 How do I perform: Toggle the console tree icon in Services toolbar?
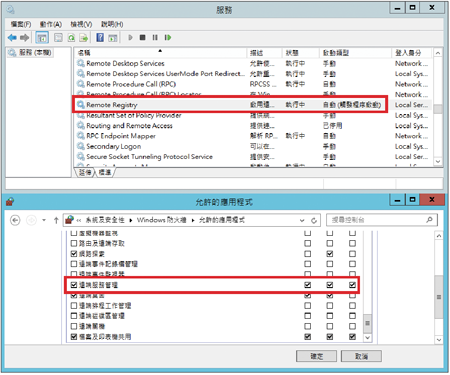coord(42,38)
